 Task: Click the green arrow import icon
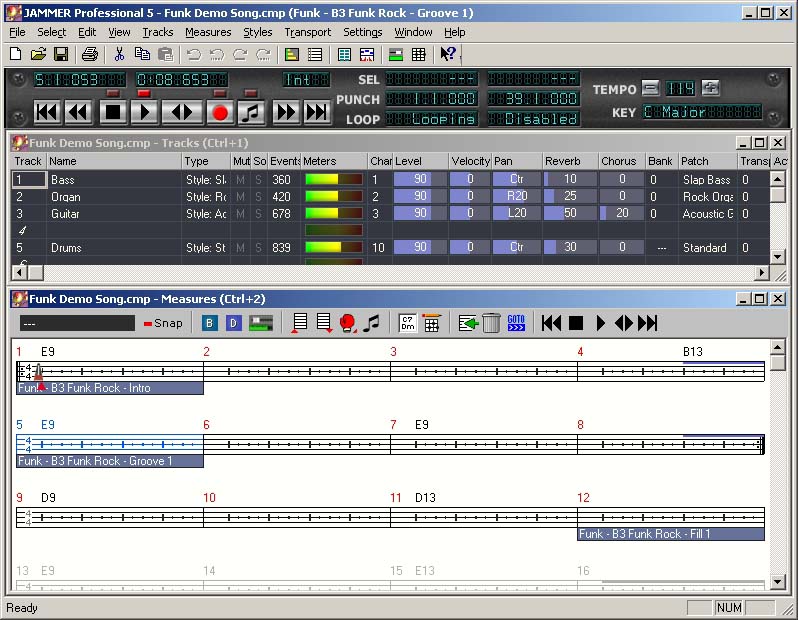(468, 323)
